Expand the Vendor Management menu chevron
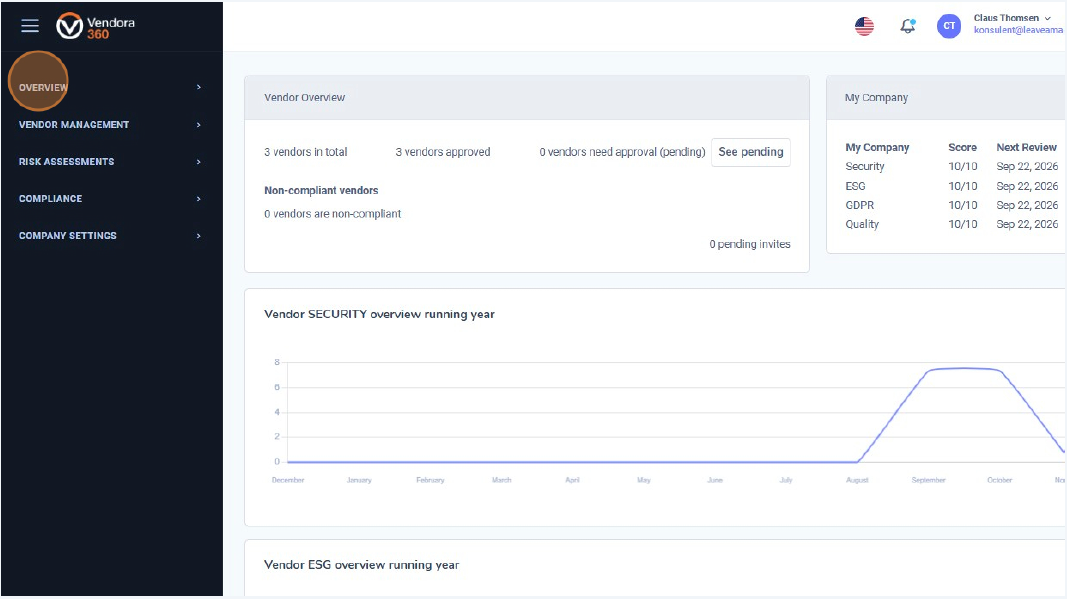The width and height of the screenshot is (1067, 599). tap(198, 124)
